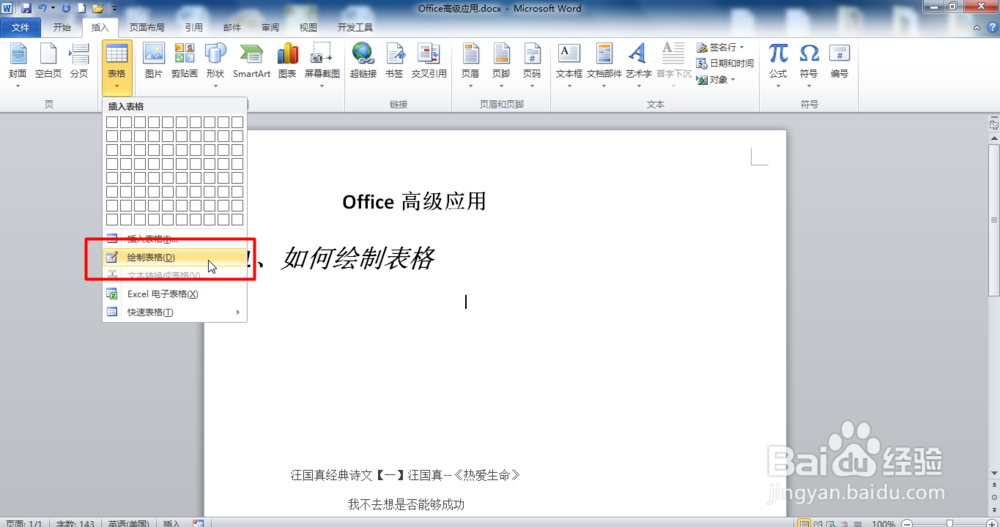Insert date and time (日期和时间)
The height and width of the screenshot is (527, 1000).
[724, 63]
